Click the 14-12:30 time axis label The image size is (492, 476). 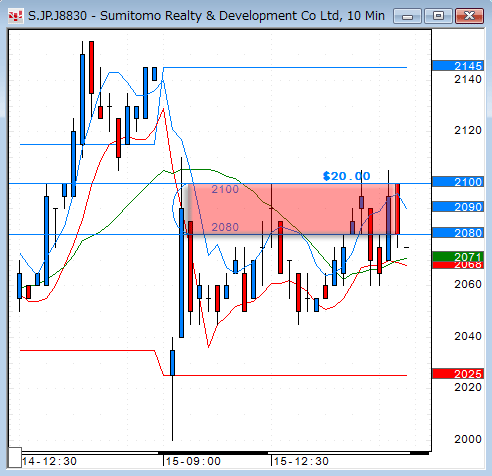coord(49,461)
